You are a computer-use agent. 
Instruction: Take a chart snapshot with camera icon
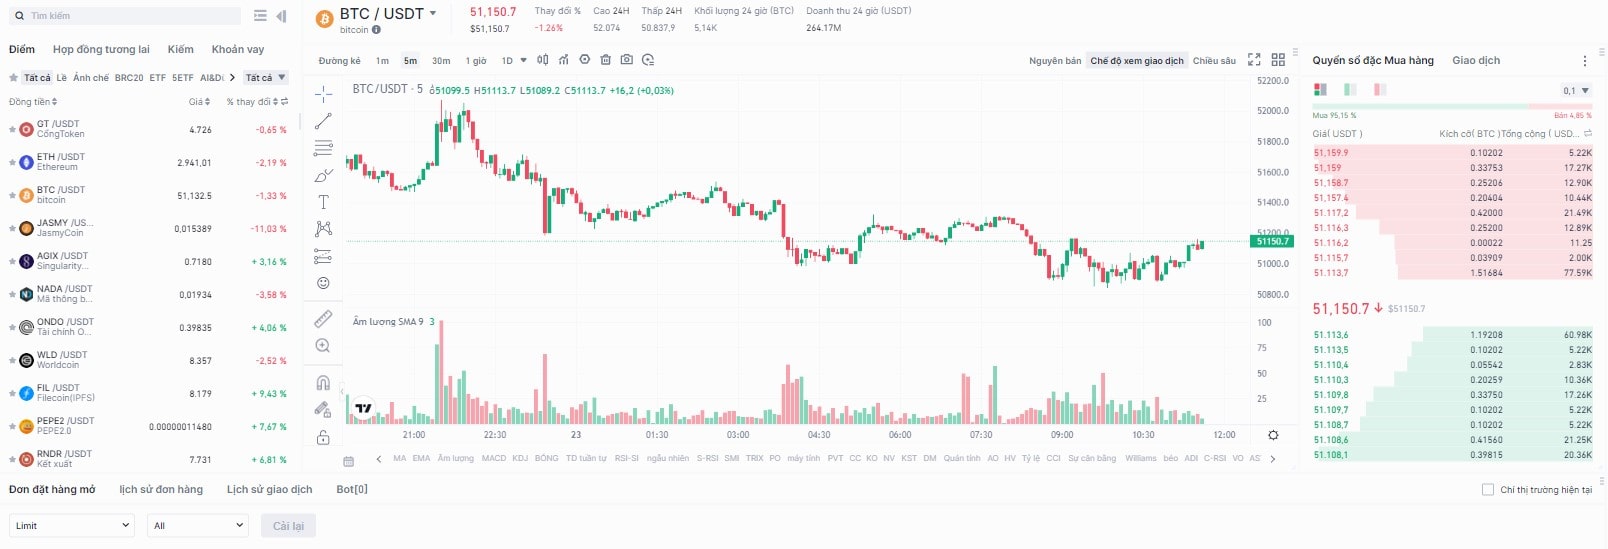[x=626, y=60]
